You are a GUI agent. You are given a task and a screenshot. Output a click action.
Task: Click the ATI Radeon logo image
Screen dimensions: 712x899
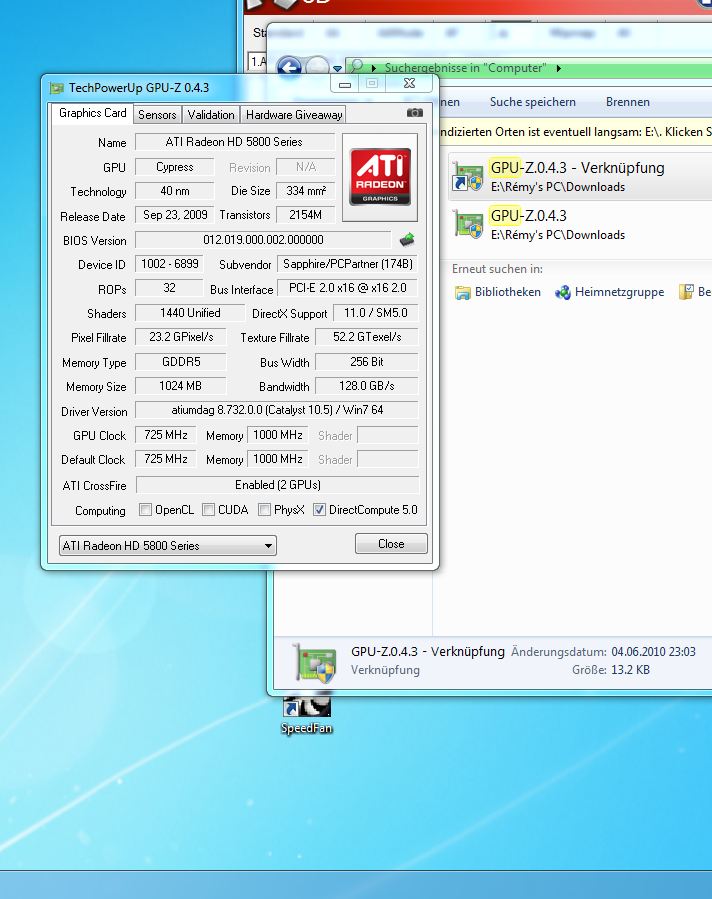(380, 177)
